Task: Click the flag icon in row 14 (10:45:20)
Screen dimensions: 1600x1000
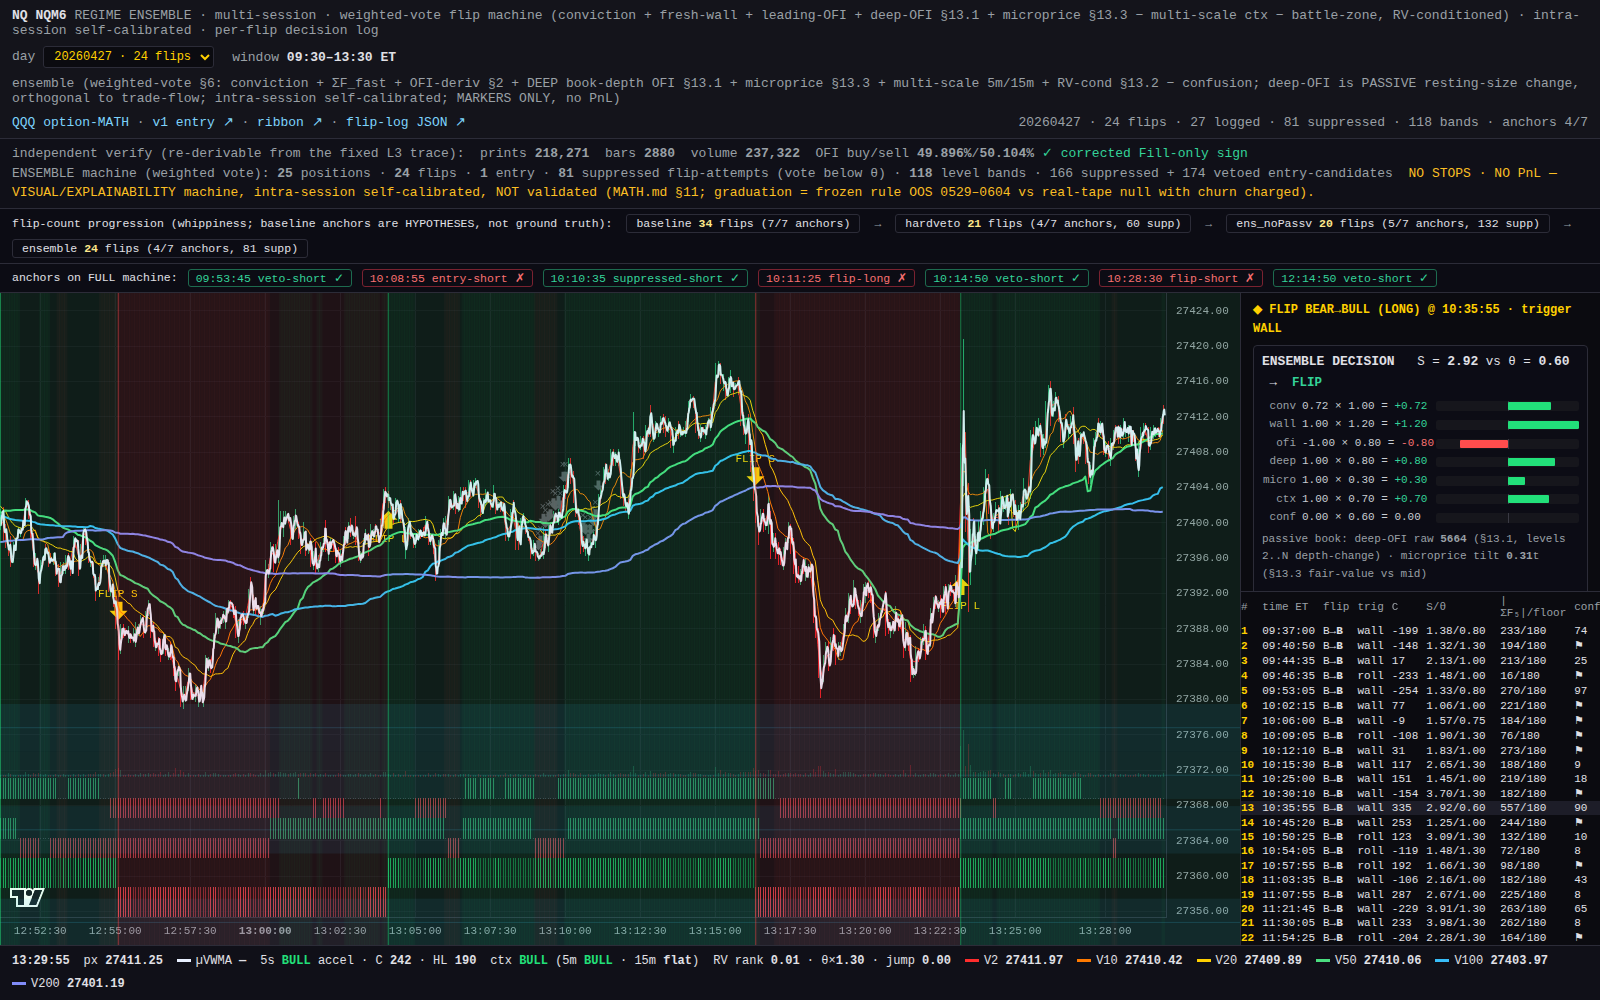Action: 1579,823
